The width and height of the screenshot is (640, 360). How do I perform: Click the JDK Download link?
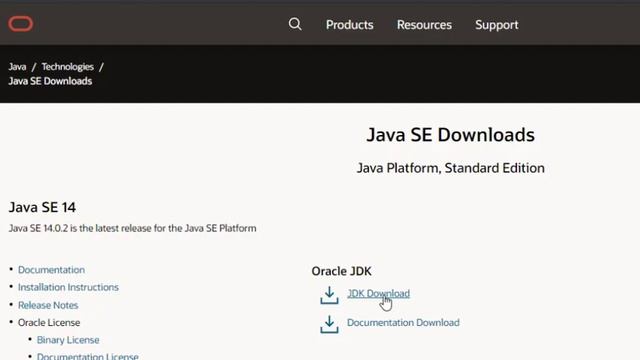point(378,293)
